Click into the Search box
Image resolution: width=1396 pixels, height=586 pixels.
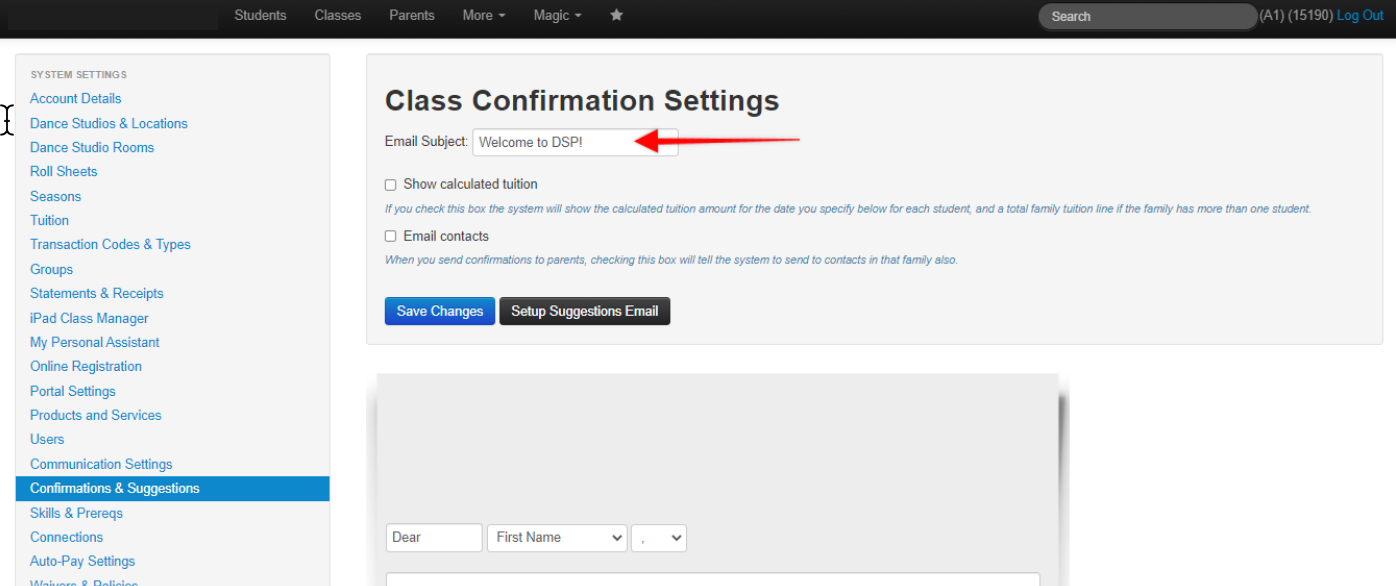(x=1147, y=16)
